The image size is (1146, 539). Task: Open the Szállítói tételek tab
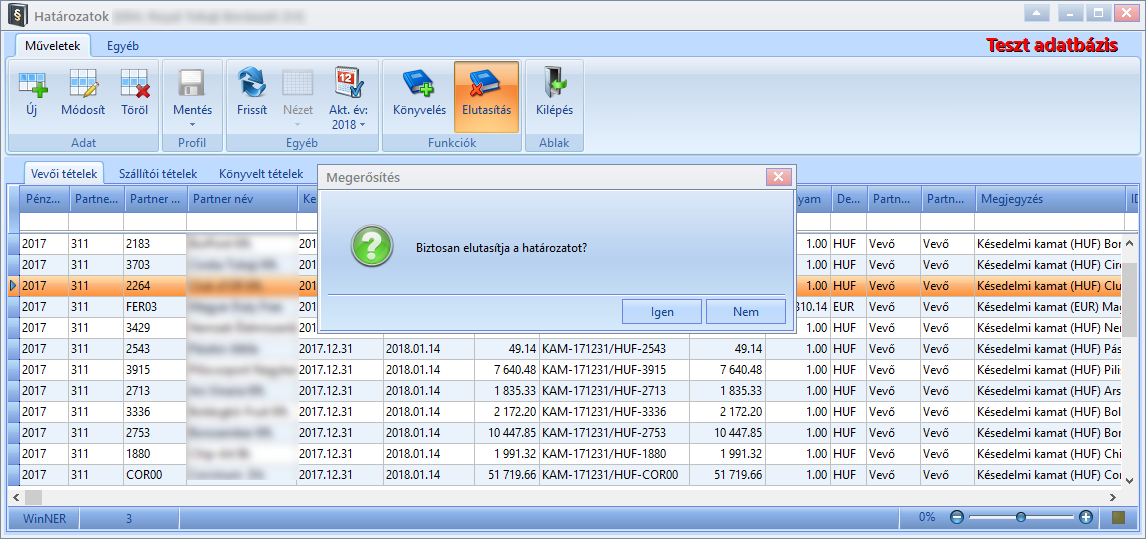pos(158,174)
